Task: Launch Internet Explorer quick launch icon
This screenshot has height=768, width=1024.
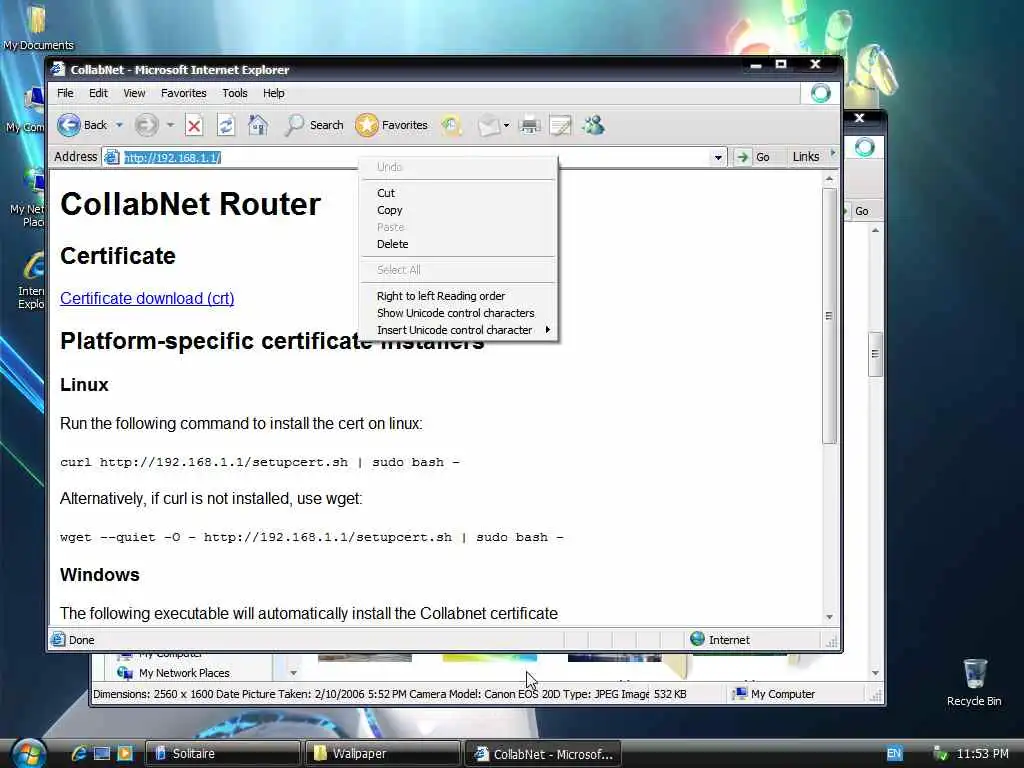Action: point(79,754)
